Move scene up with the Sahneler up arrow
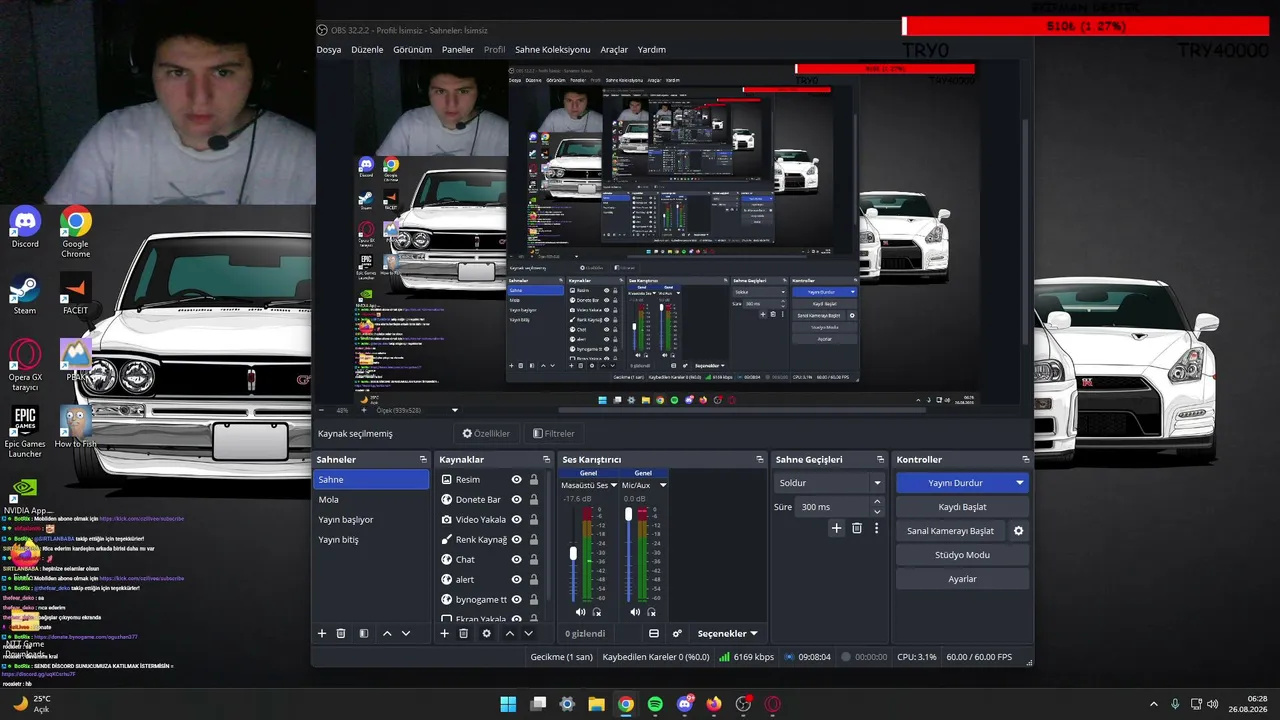The width and height of the screenshot is (1280, 720). click(387, 633)
